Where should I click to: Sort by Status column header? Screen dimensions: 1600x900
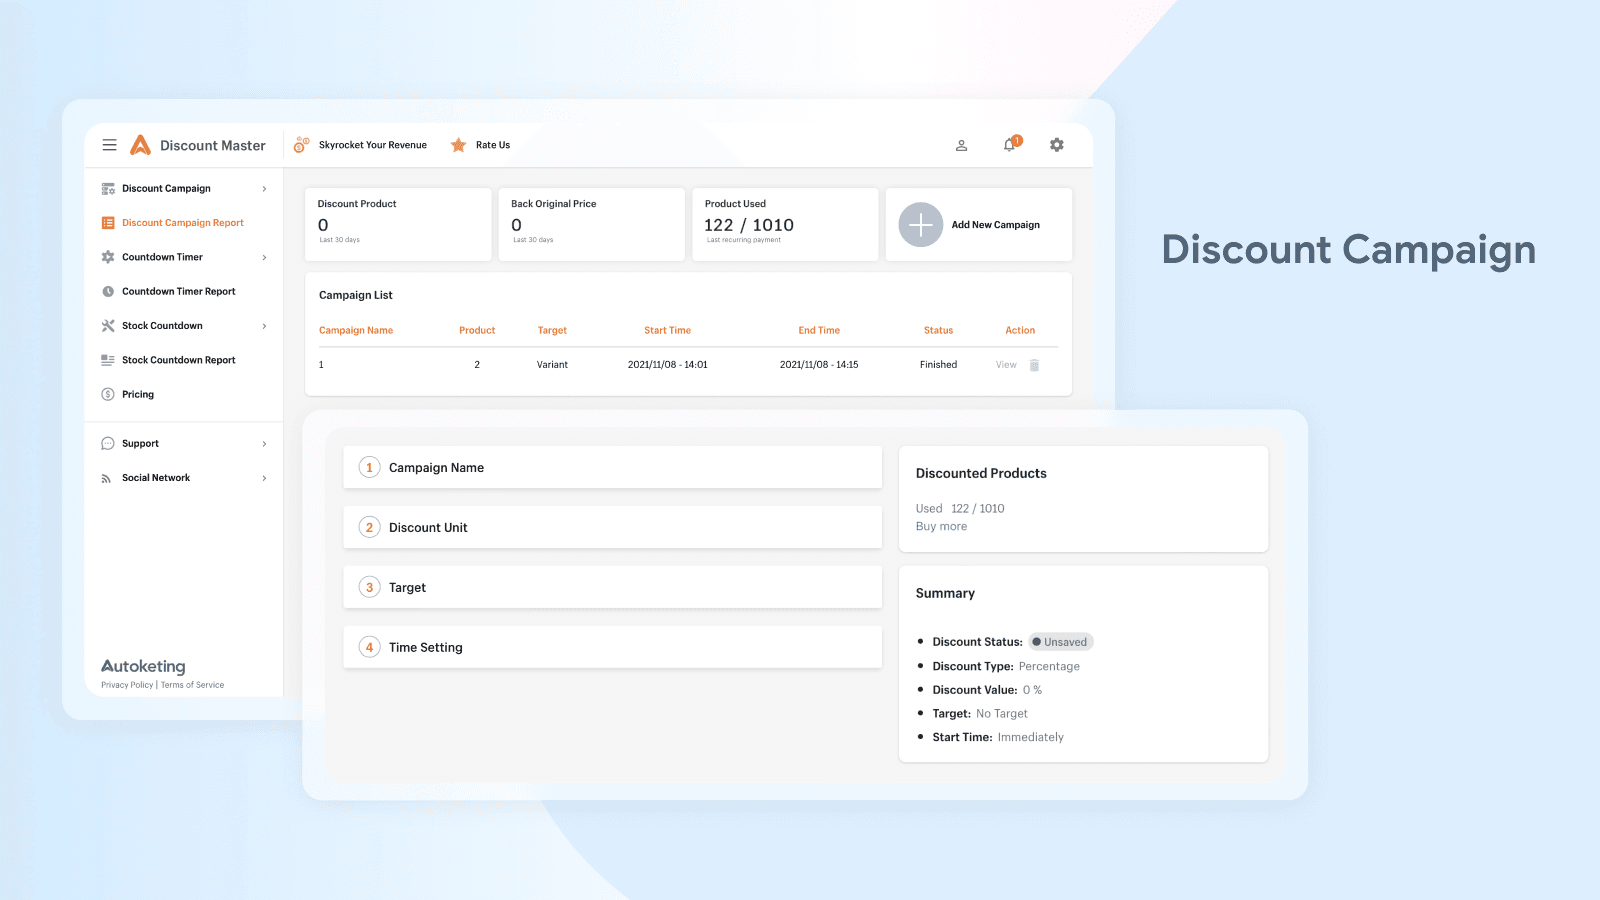click(x=938, y=330)
